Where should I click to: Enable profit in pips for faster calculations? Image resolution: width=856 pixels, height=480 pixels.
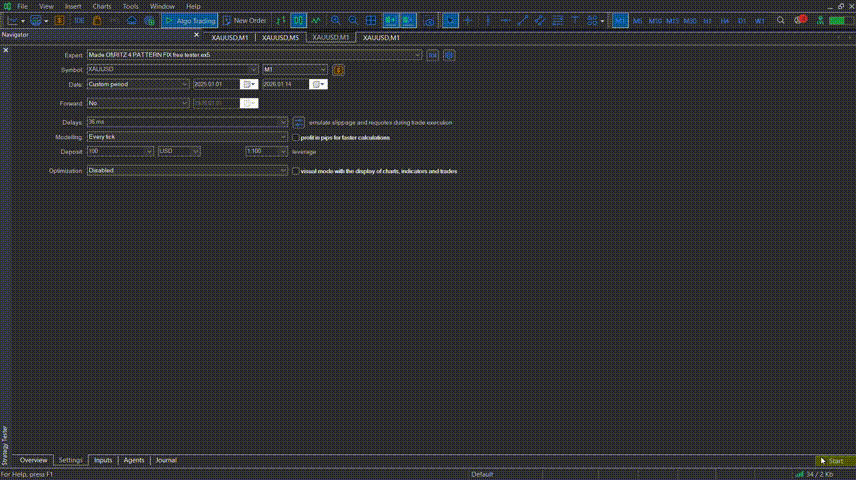296,137
